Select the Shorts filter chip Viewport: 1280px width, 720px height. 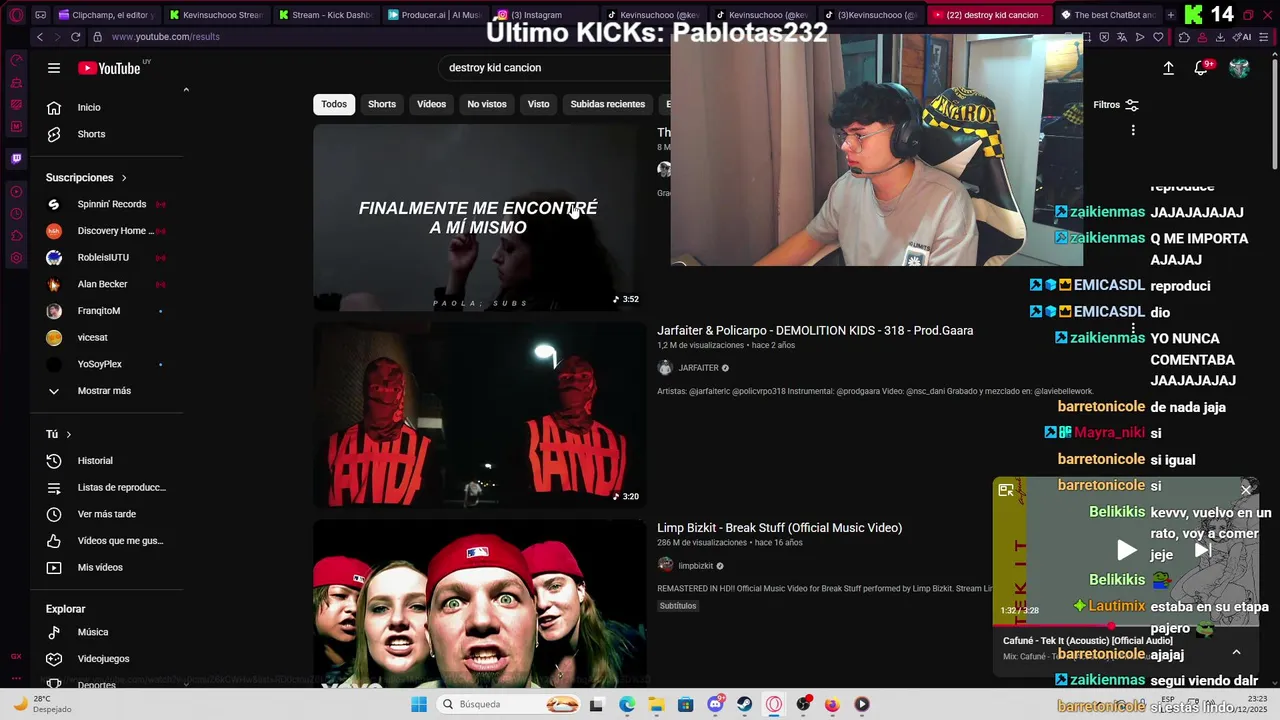coord(382,104)
